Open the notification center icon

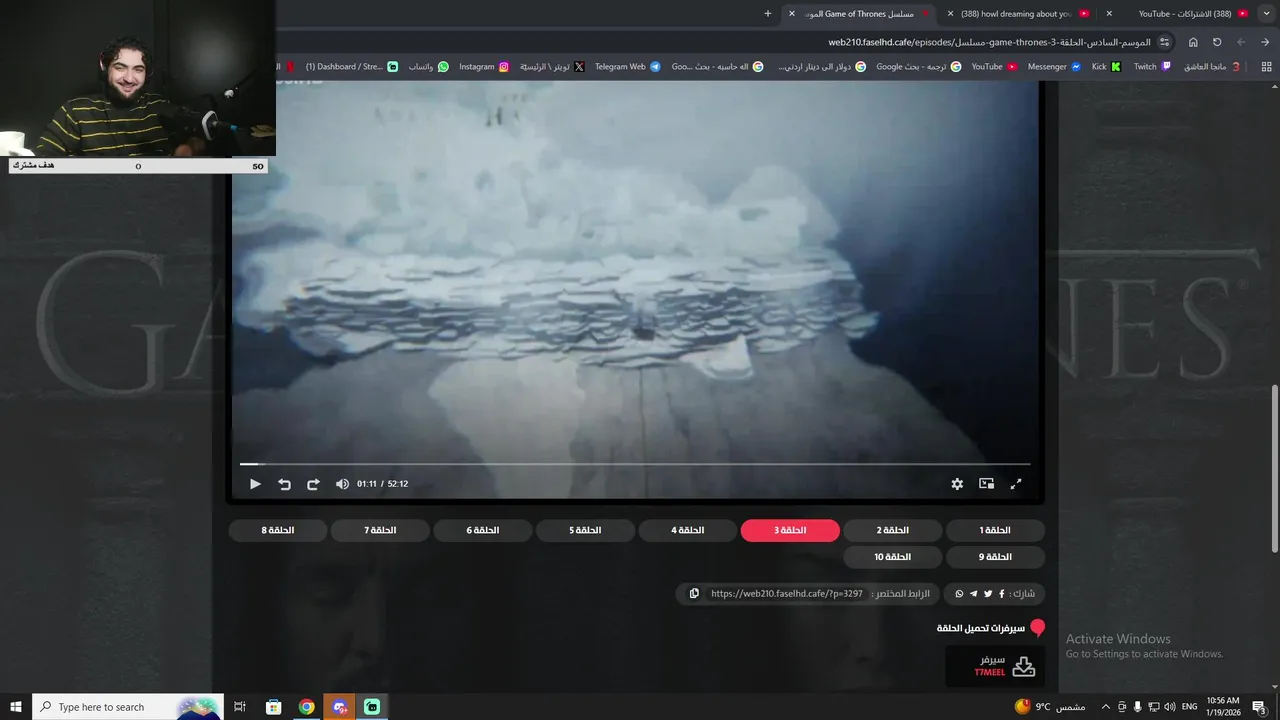point(1259,707)
